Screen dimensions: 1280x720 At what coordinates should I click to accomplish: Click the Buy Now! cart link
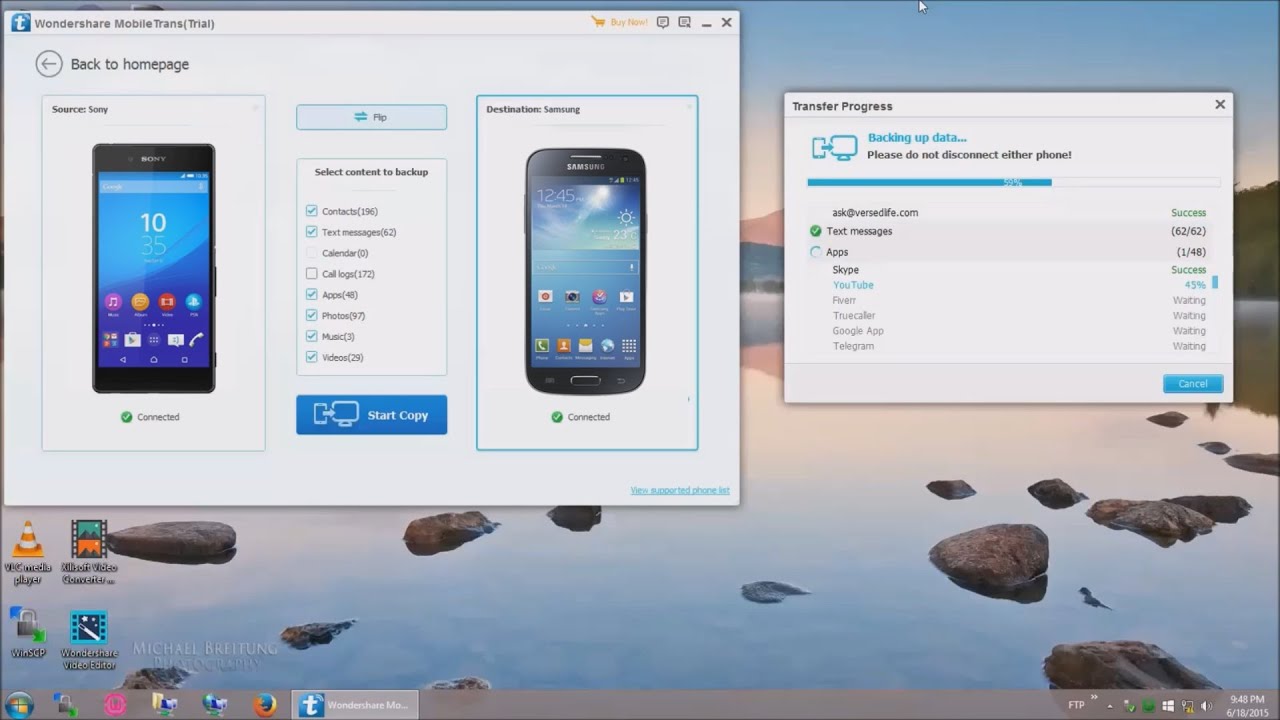[x=619, y=22]
